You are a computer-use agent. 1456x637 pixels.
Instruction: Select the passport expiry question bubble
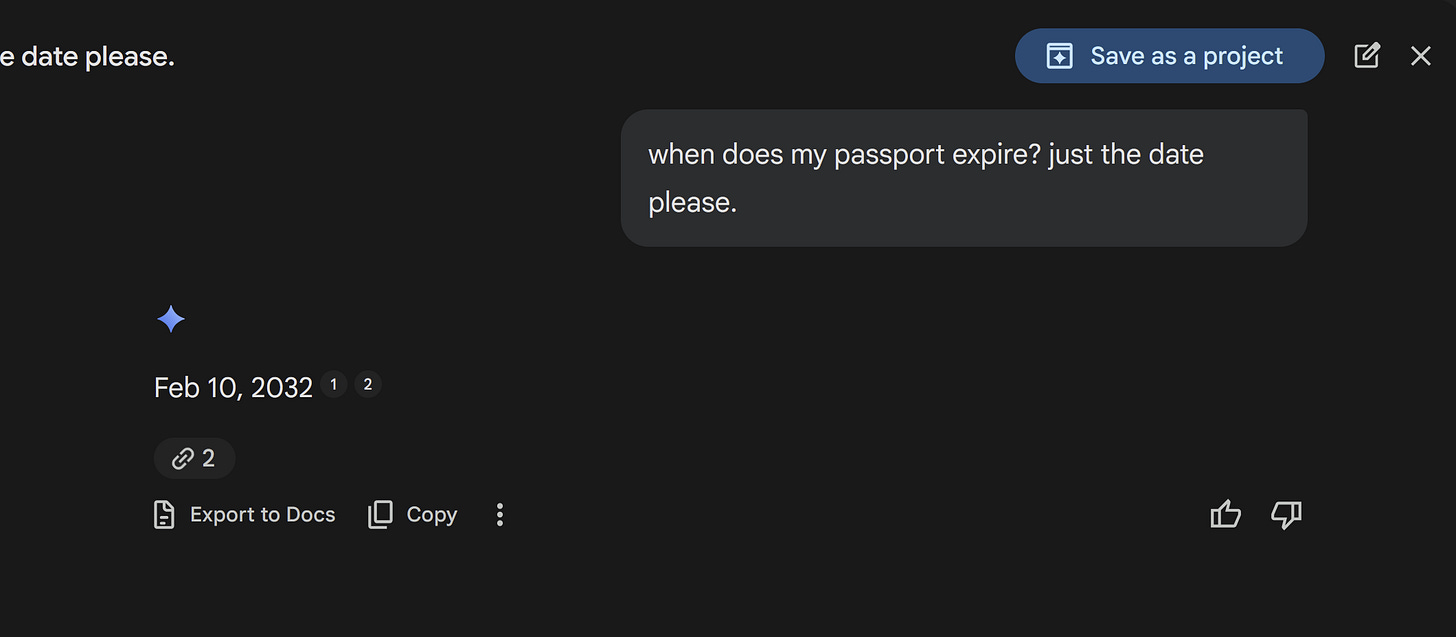[964, 178]
